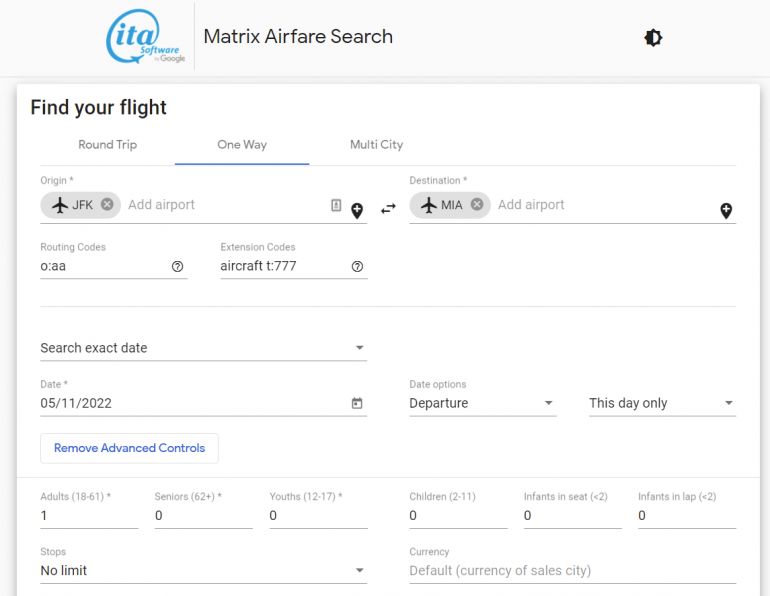Toggle the dark mode brightness icon
Screen dimensions: 770x596
coord(653,38)
